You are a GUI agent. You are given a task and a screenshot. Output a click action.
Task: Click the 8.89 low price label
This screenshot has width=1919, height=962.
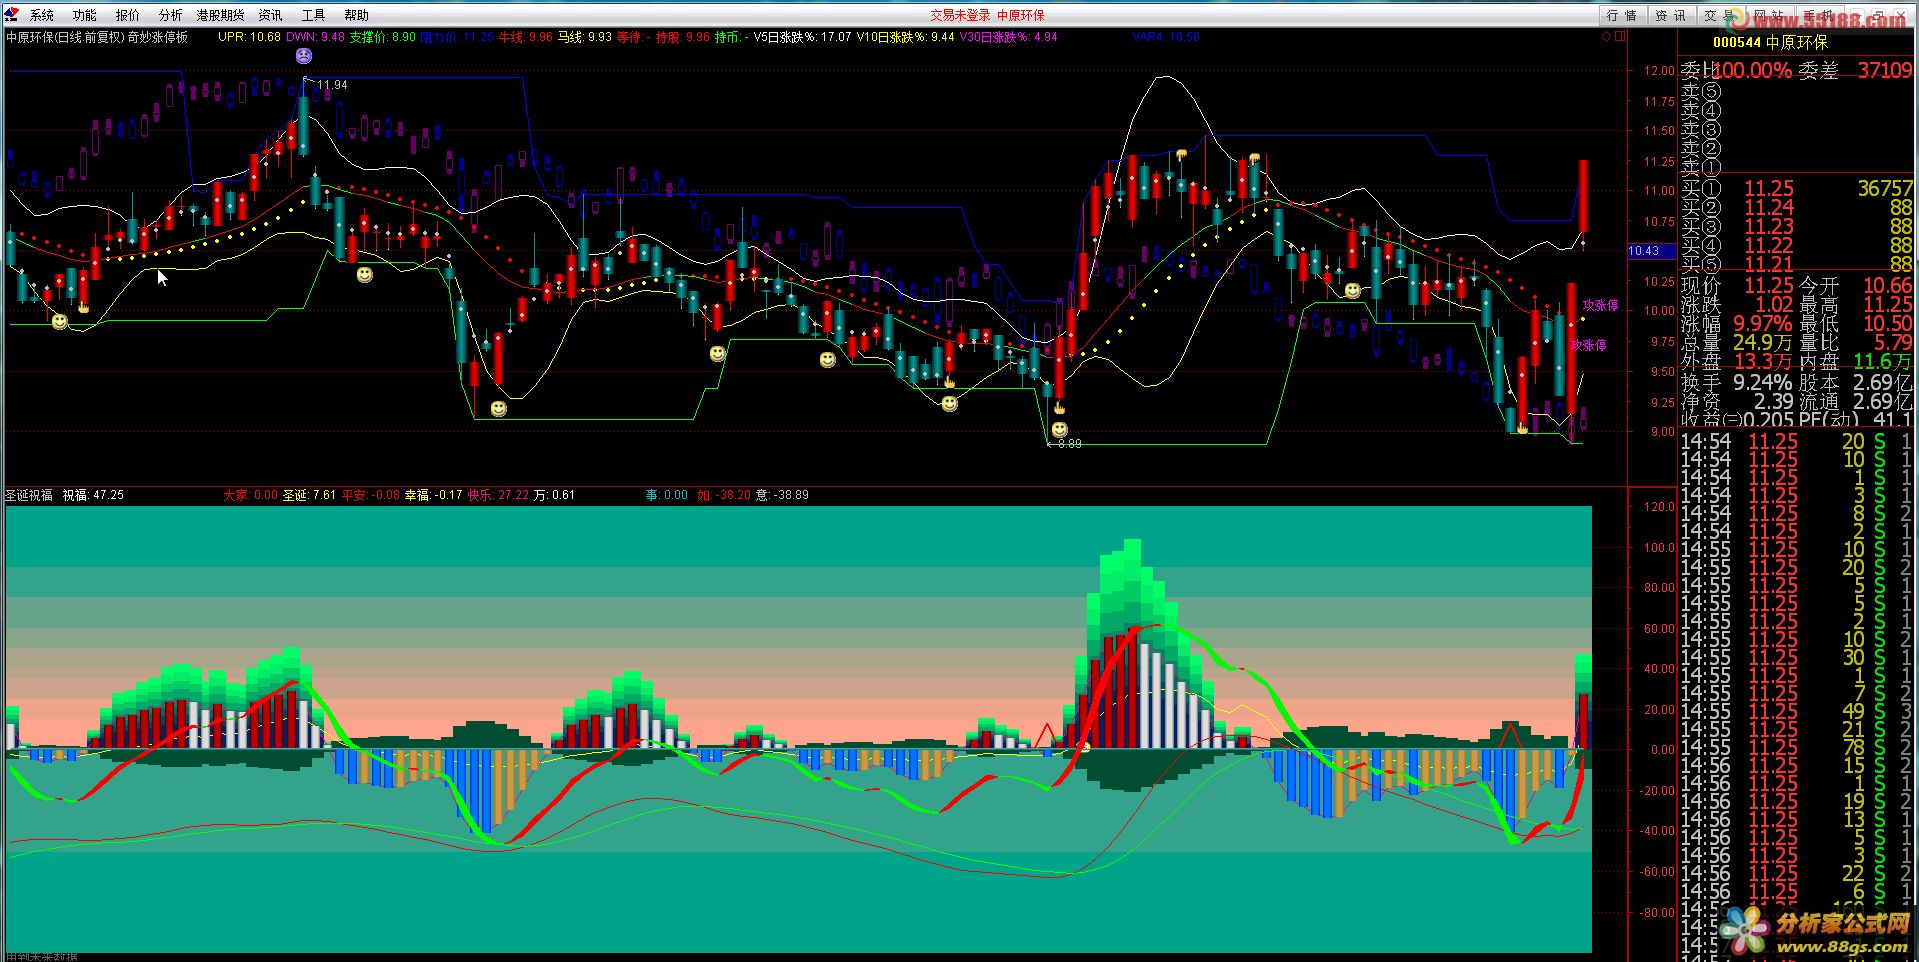(x=1069, y=444)
